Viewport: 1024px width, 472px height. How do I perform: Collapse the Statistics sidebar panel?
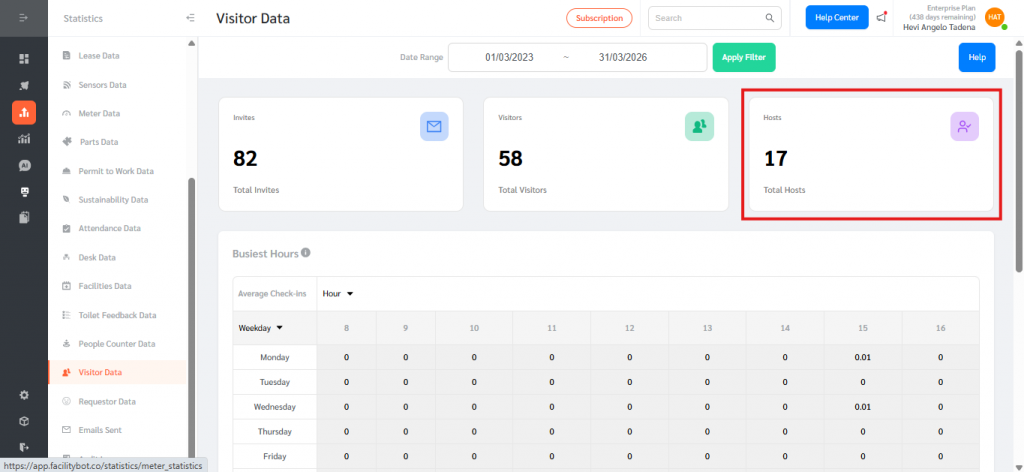[x=191, y=18]
